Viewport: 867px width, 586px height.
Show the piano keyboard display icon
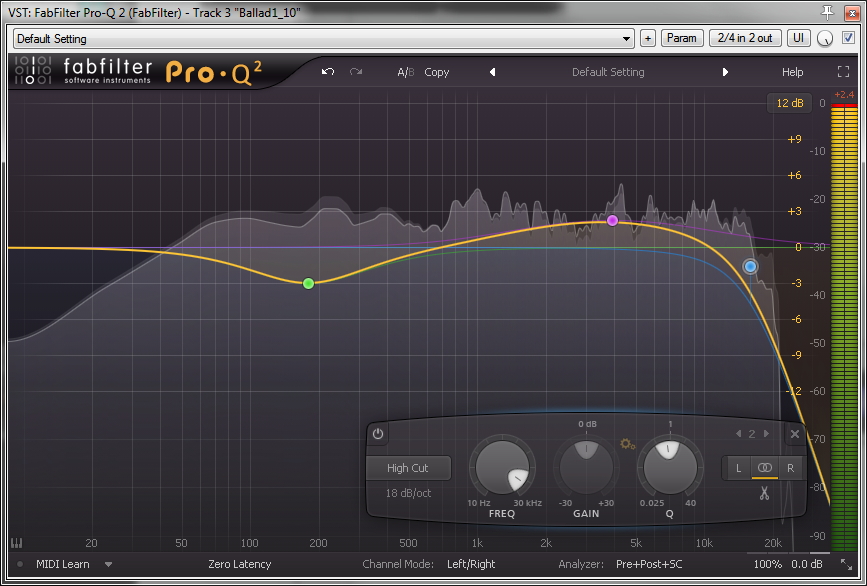(x=17, y=542)
